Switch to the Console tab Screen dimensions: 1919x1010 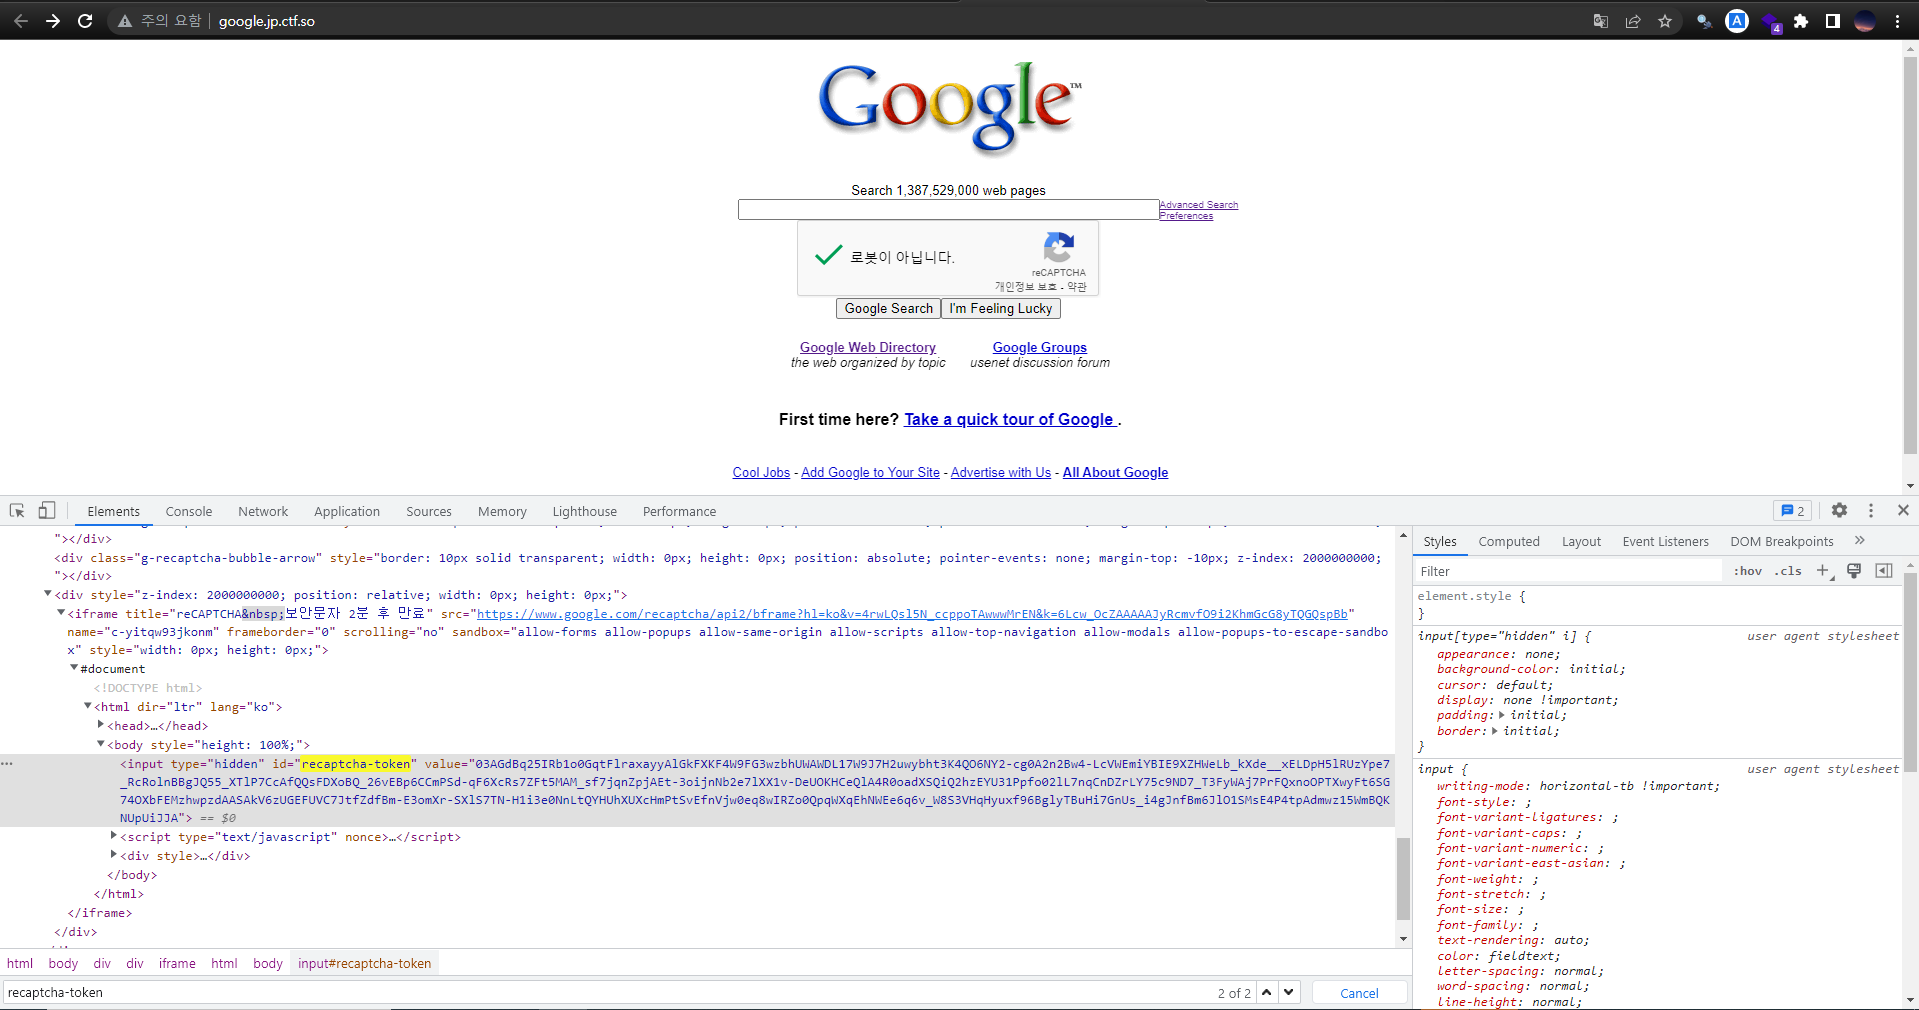point(189,511)
